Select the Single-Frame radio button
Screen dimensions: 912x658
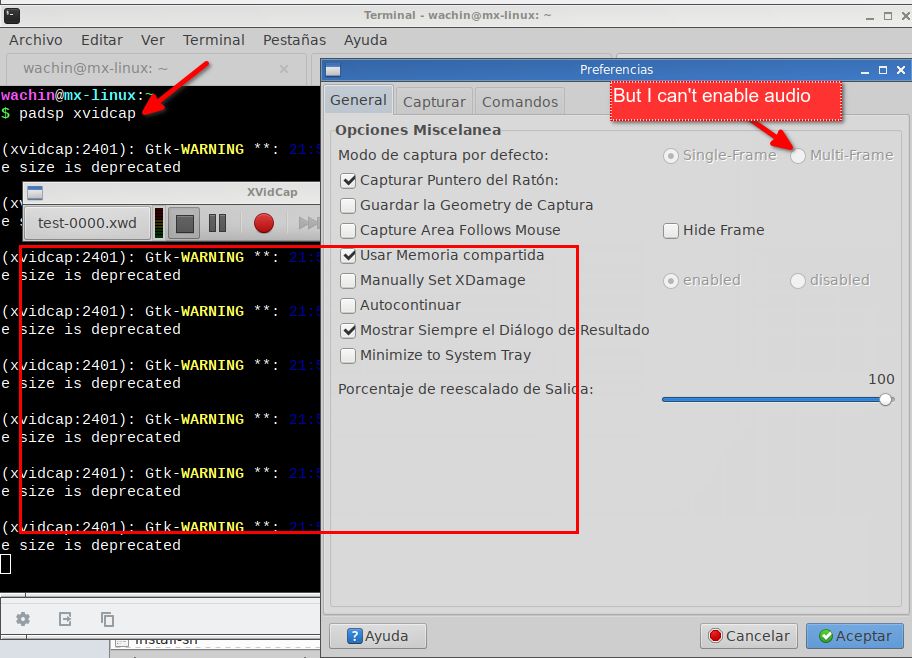click(671, 155)
